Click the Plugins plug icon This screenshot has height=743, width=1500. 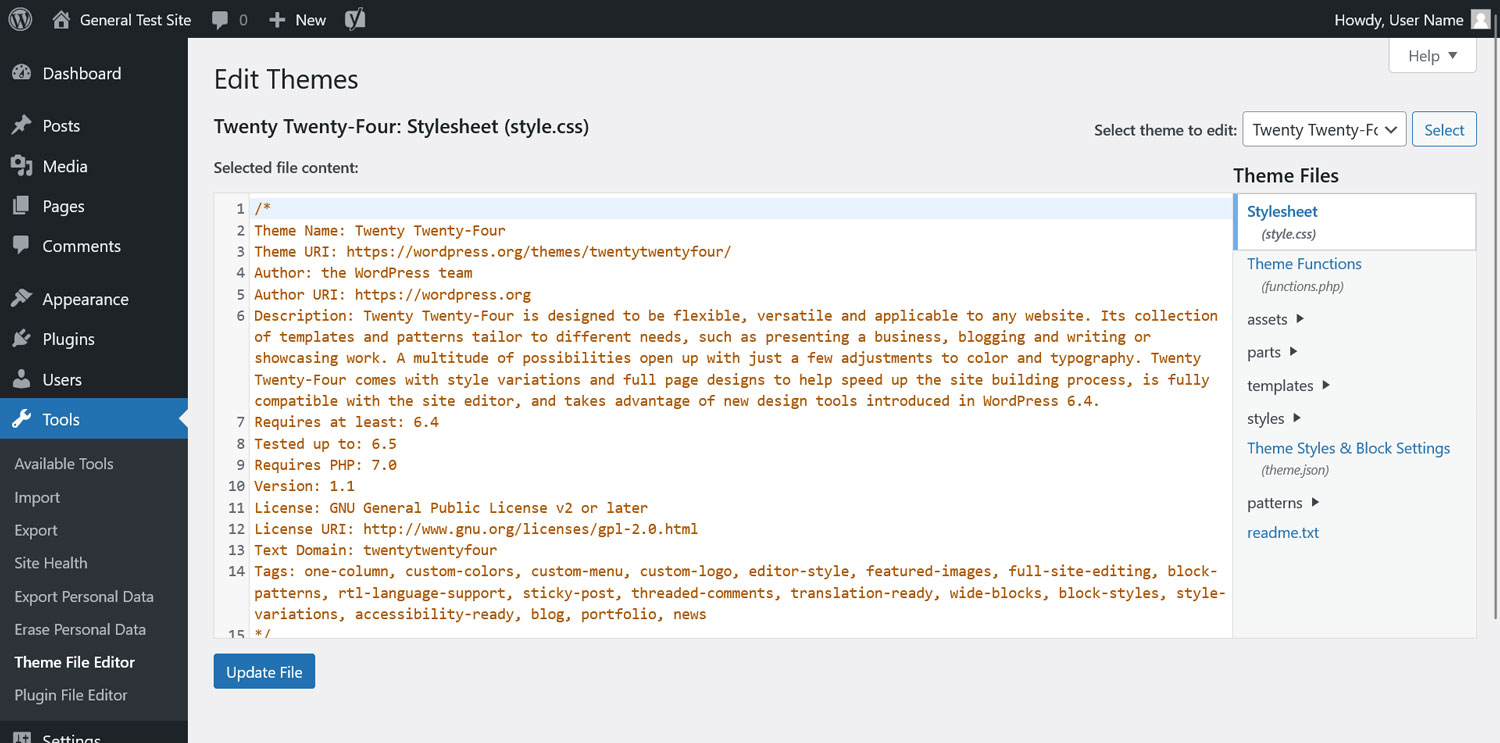(x=22, y=338)
